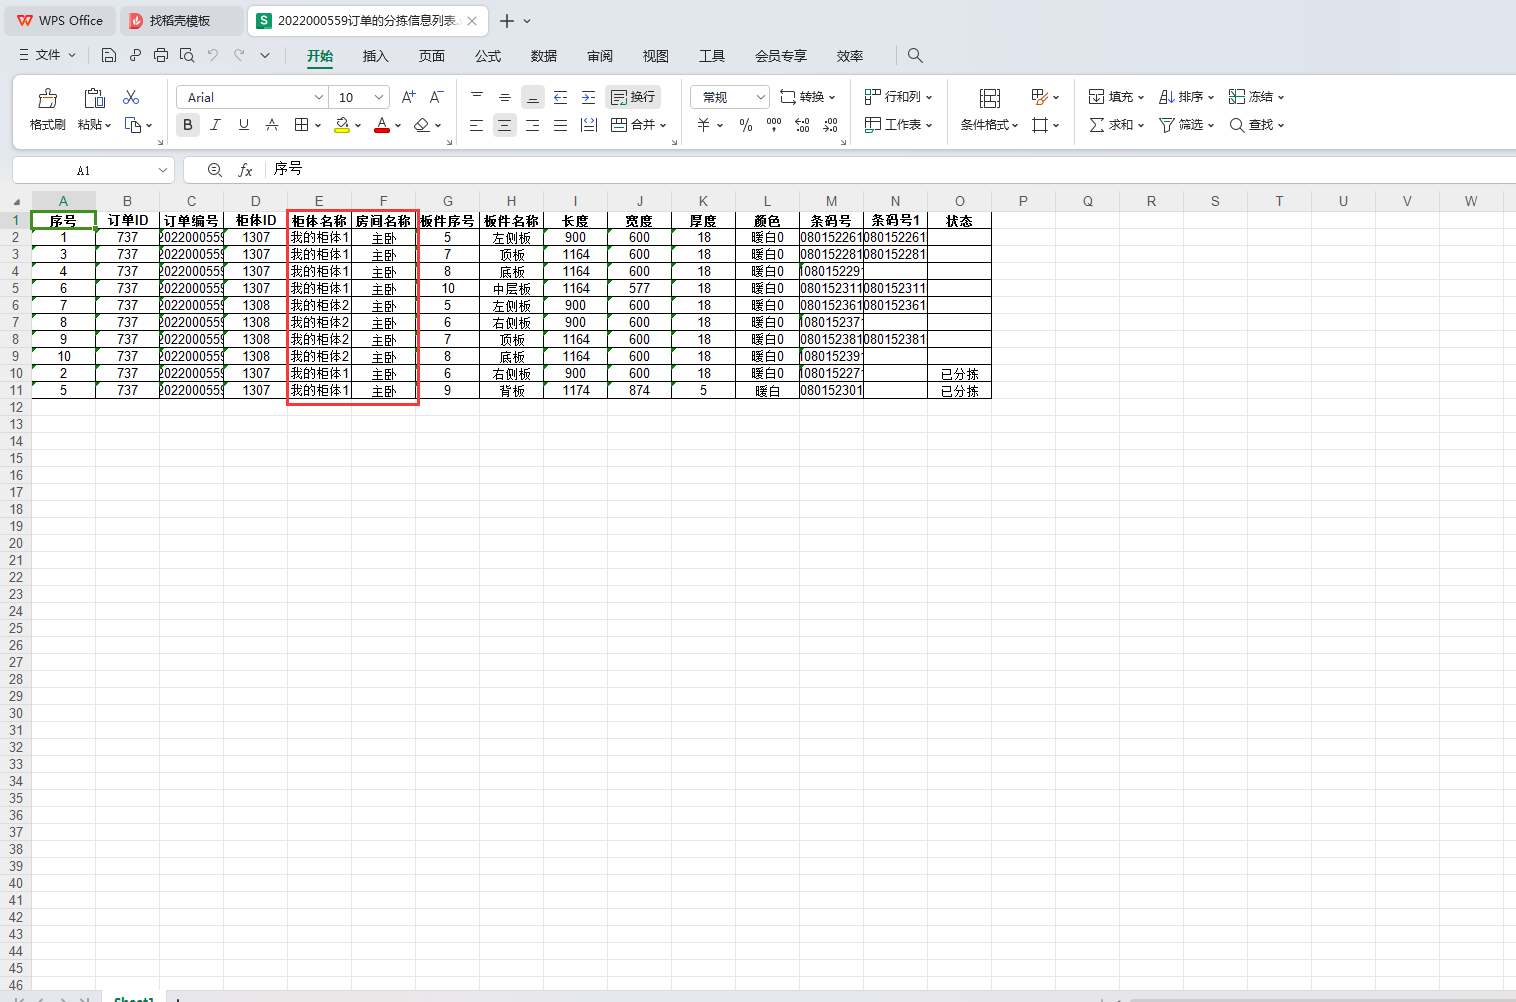Click the Redo arrow
Viewport: 1516px width, 1002px height.
(x=239, y=55)
